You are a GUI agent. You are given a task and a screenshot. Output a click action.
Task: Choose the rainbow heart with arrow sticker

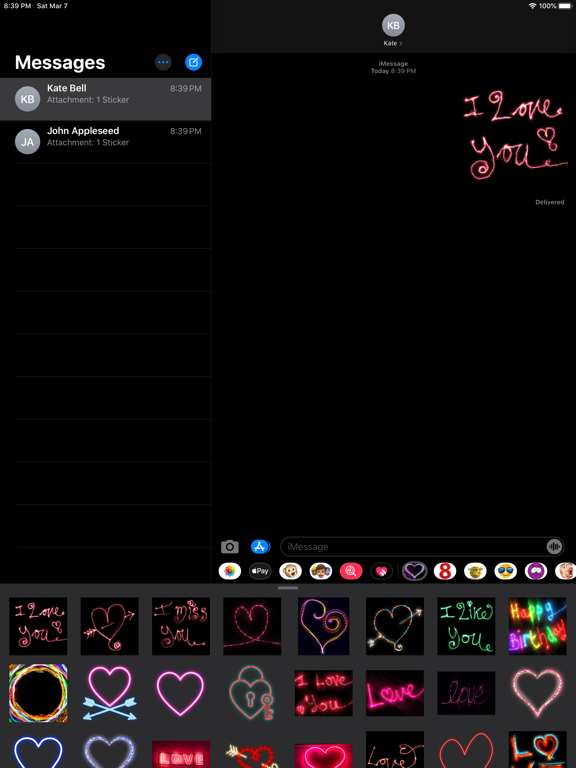coord(395,626)
